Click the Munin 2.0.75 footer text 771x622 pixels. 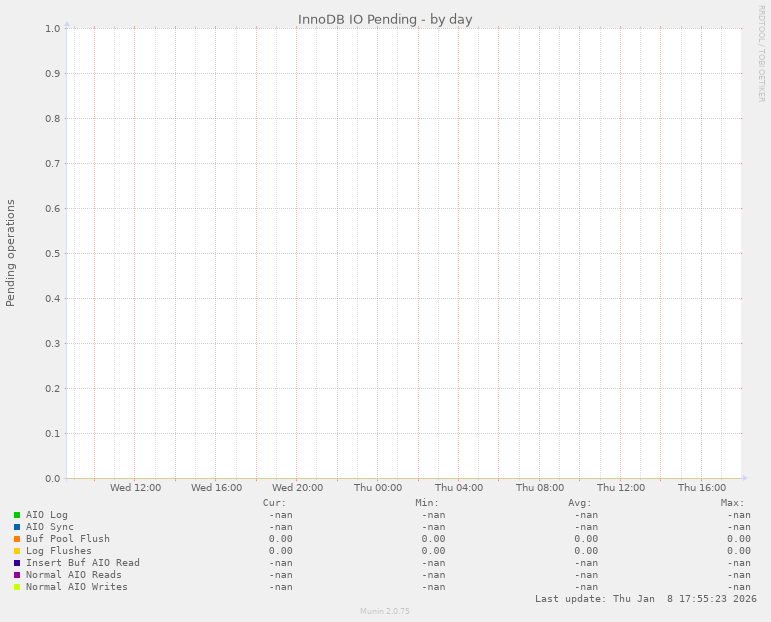(385, 611)
